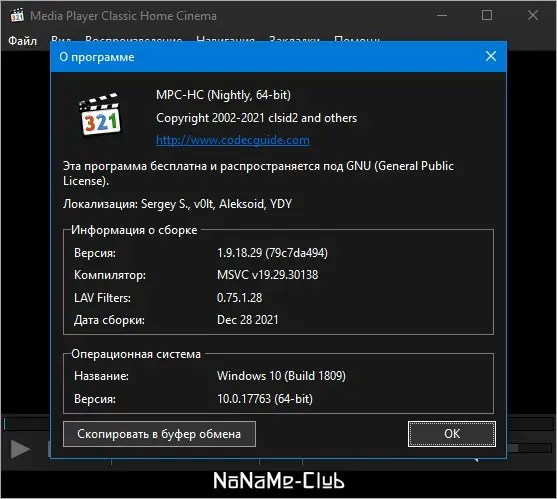Click the Дата сборки label
The image size is (557, 499).
click(x=109, y=320)
